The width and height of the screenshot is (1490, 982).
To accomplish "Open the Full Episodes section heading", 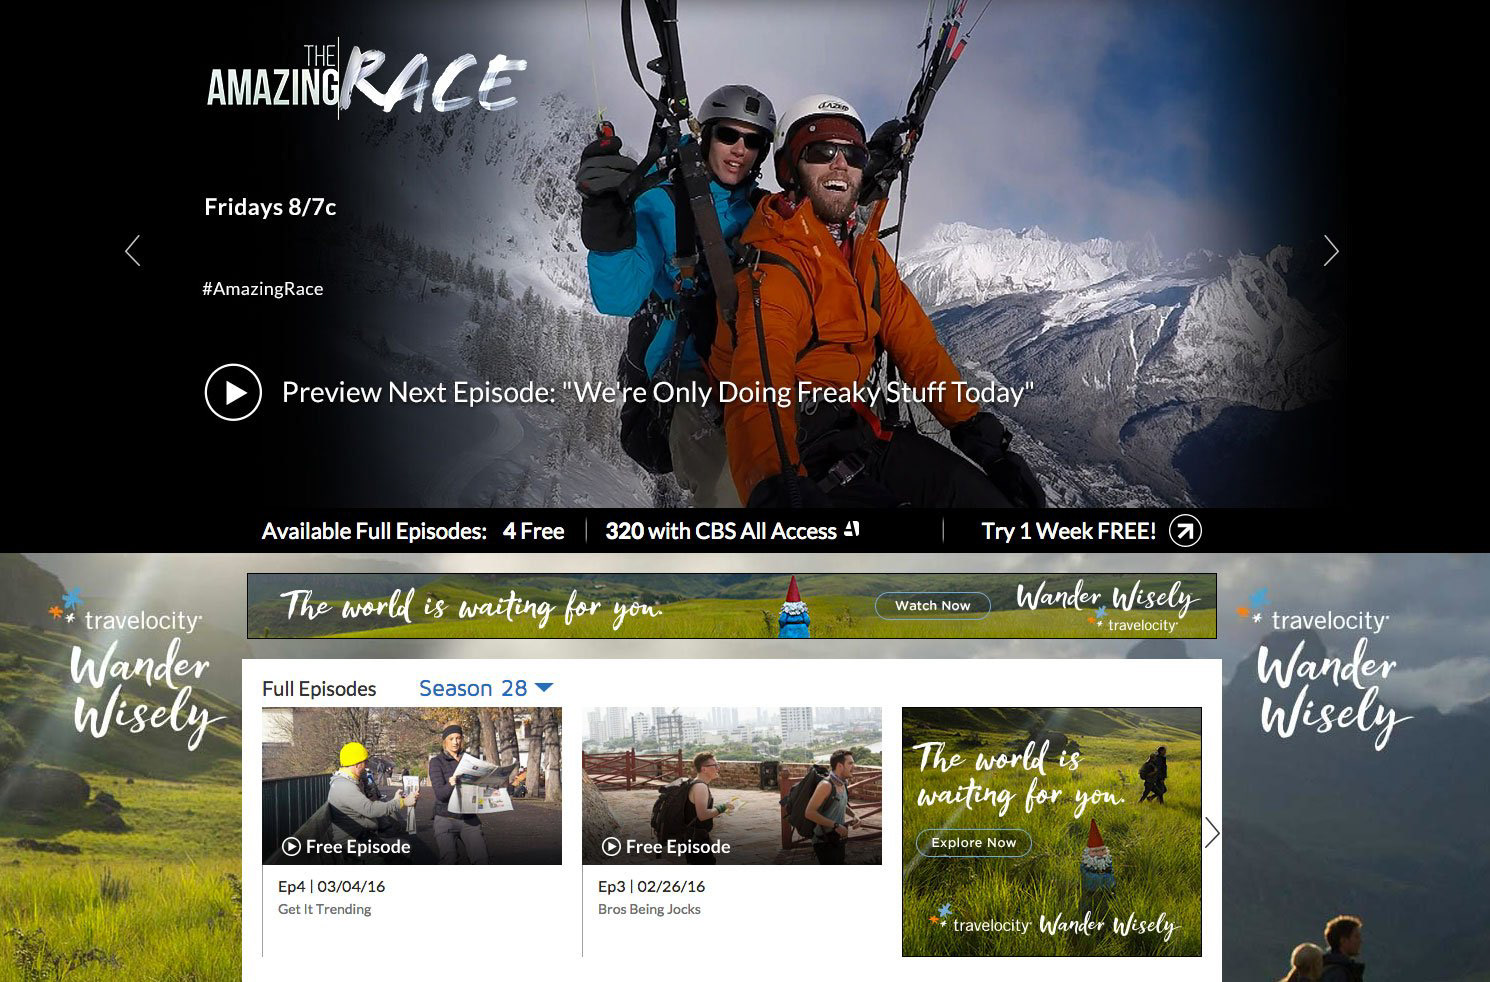I will click(319, 689).
